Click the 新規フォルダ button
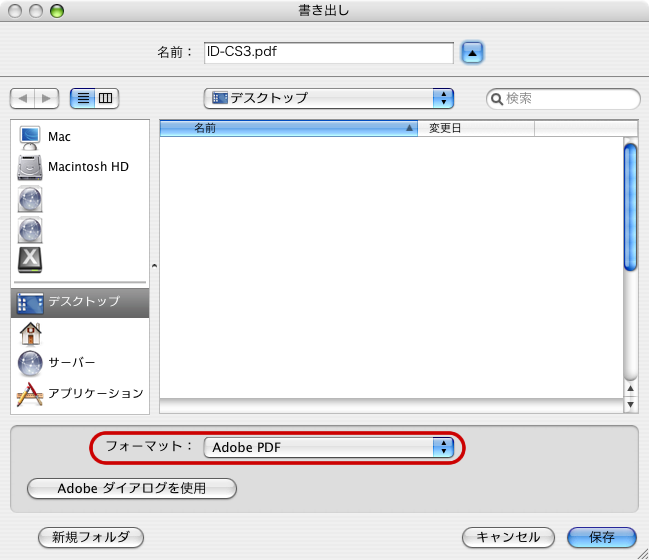 click(x=91, y=537)
